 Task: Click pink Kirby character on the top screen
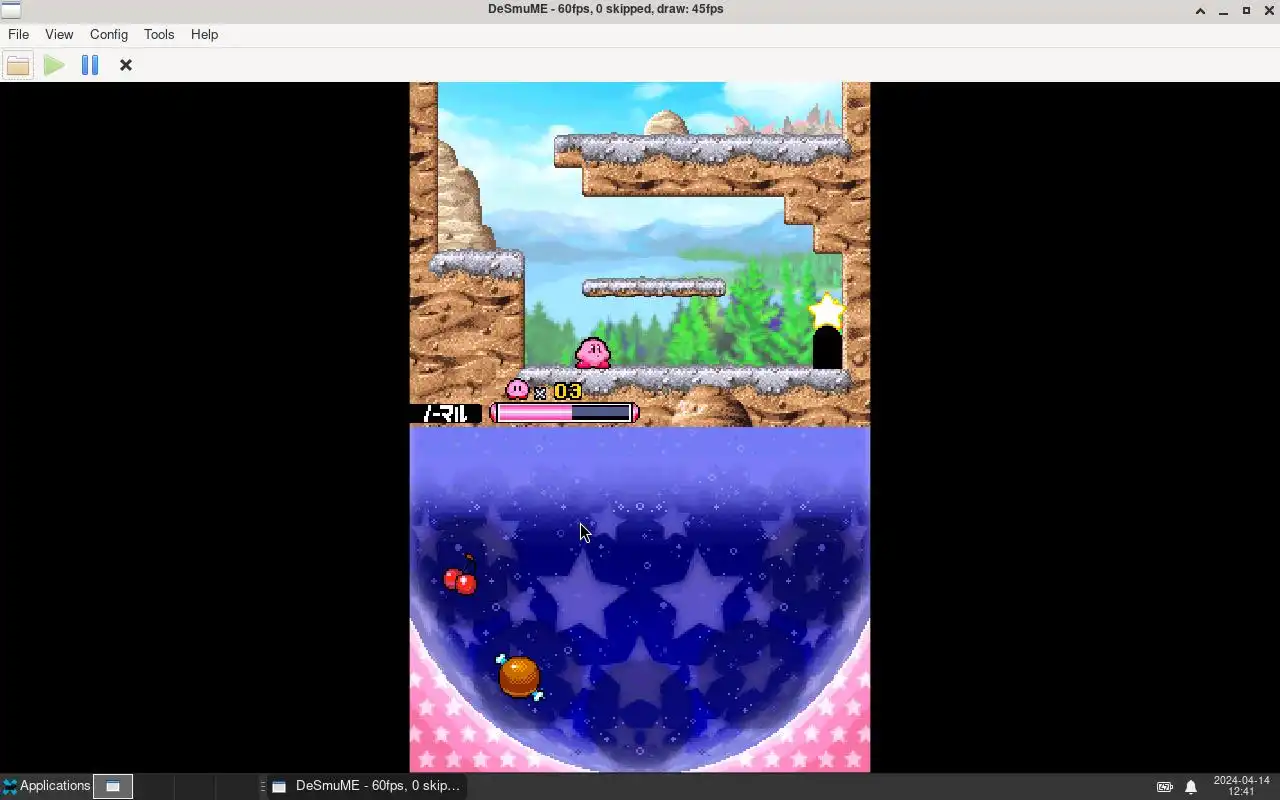(593, 352)
